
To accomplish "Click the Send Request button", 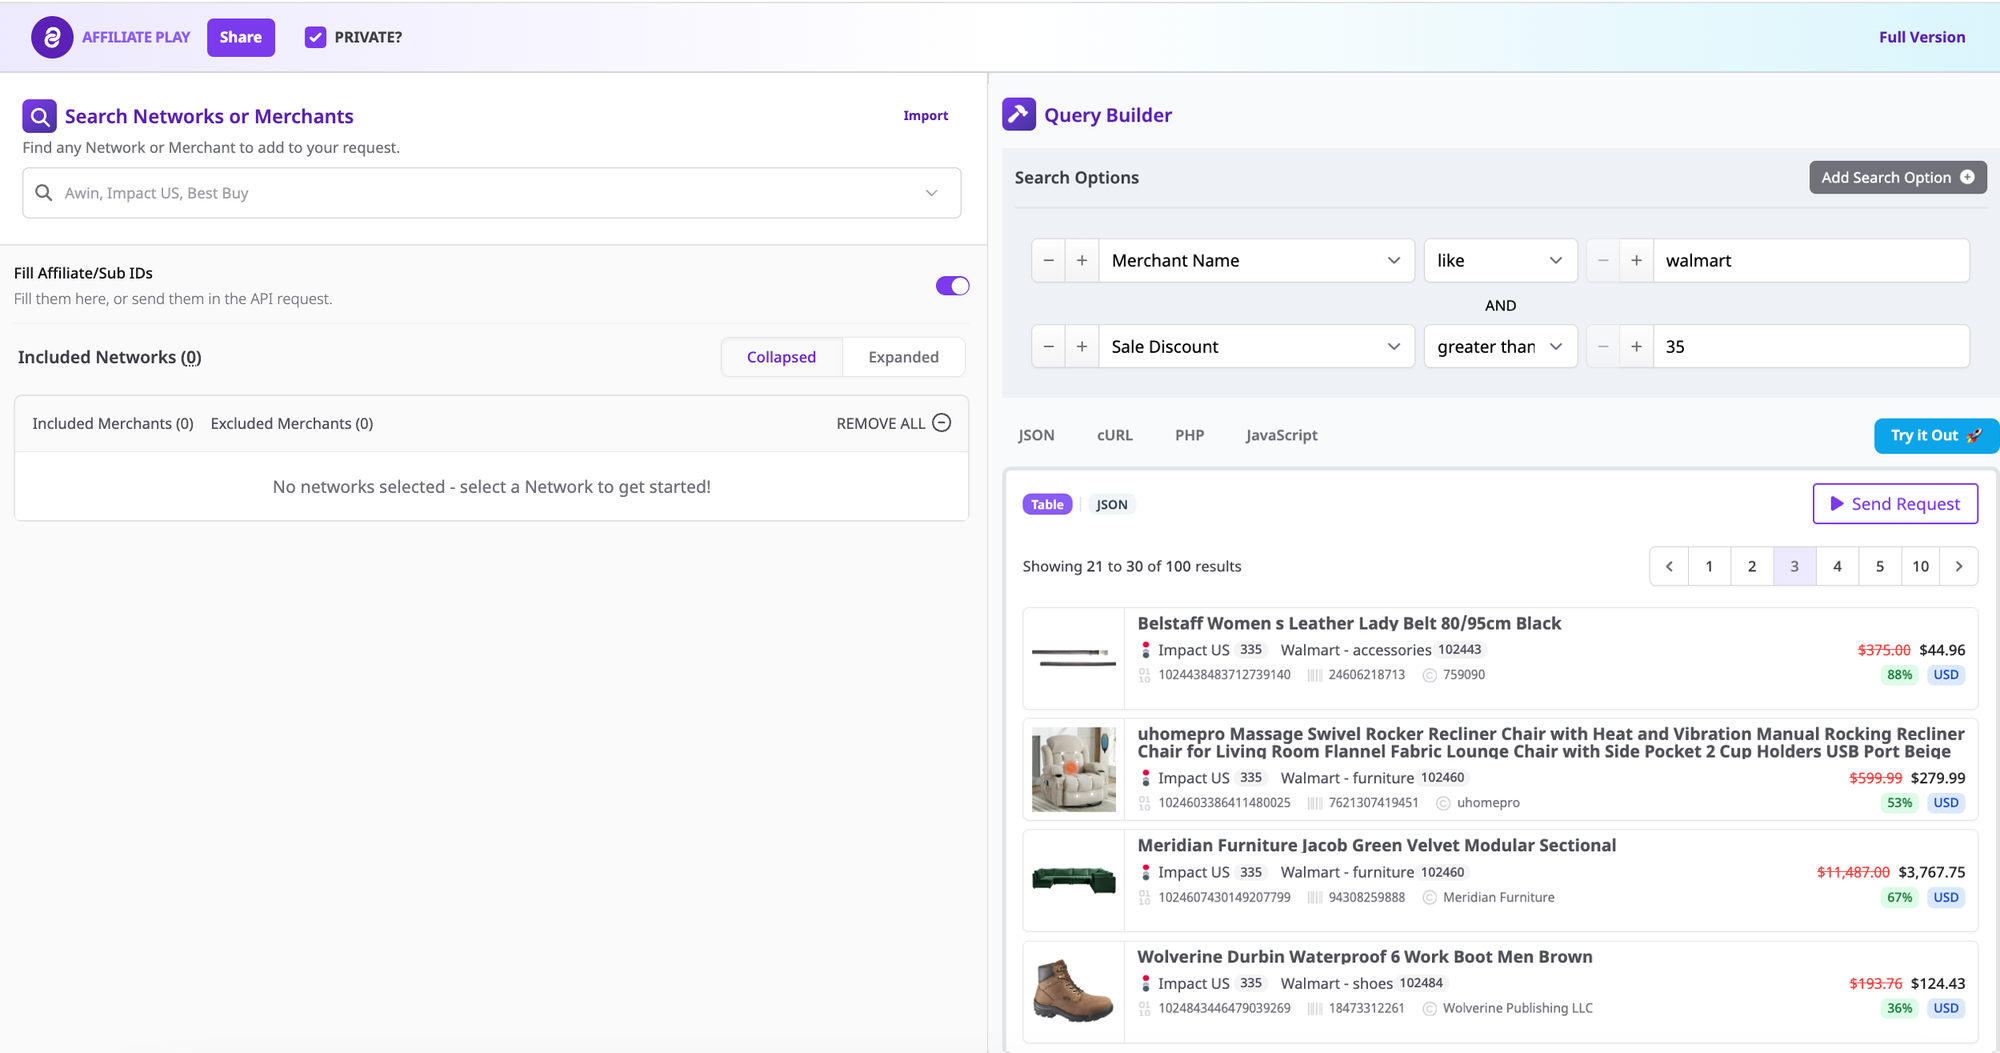I will click(x=1895, y=504).
